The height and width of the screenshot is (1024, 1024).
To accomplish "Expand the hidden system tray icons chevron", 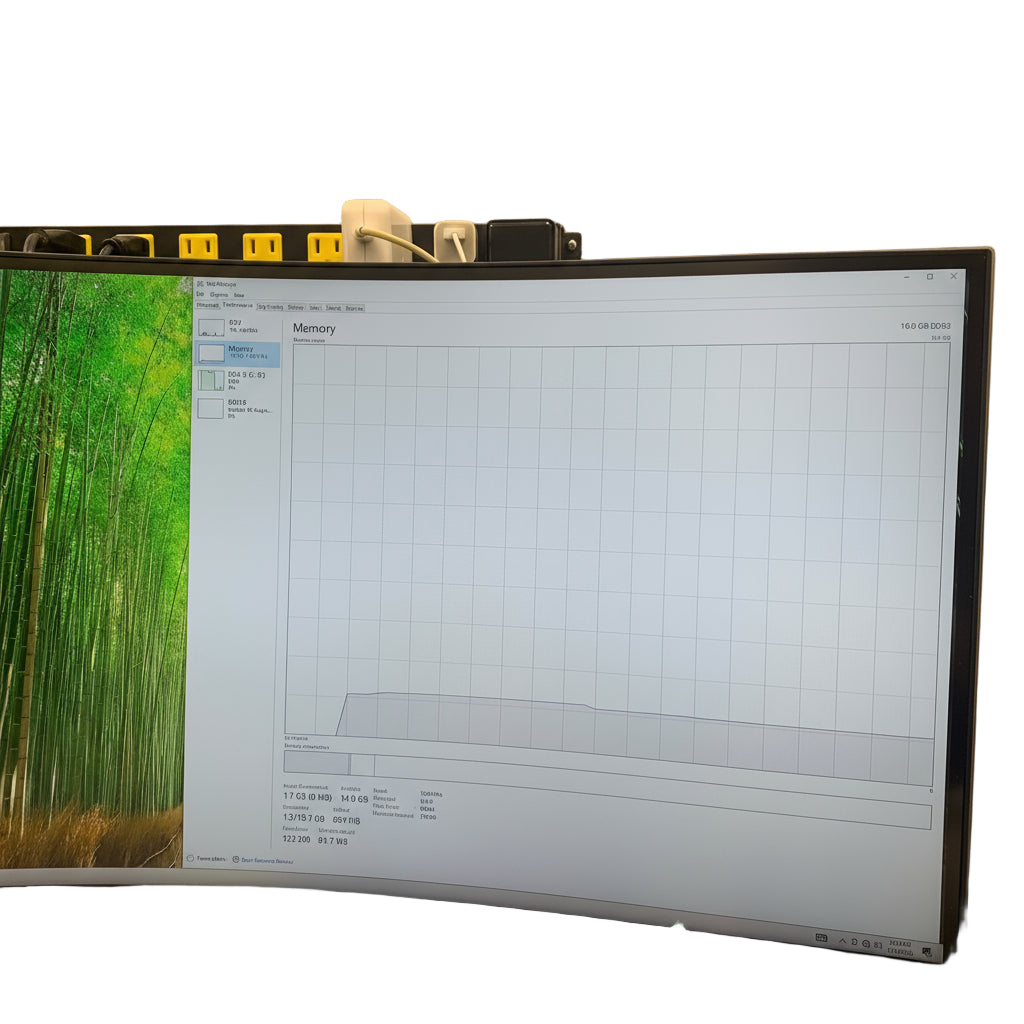I will click(841, 941).
